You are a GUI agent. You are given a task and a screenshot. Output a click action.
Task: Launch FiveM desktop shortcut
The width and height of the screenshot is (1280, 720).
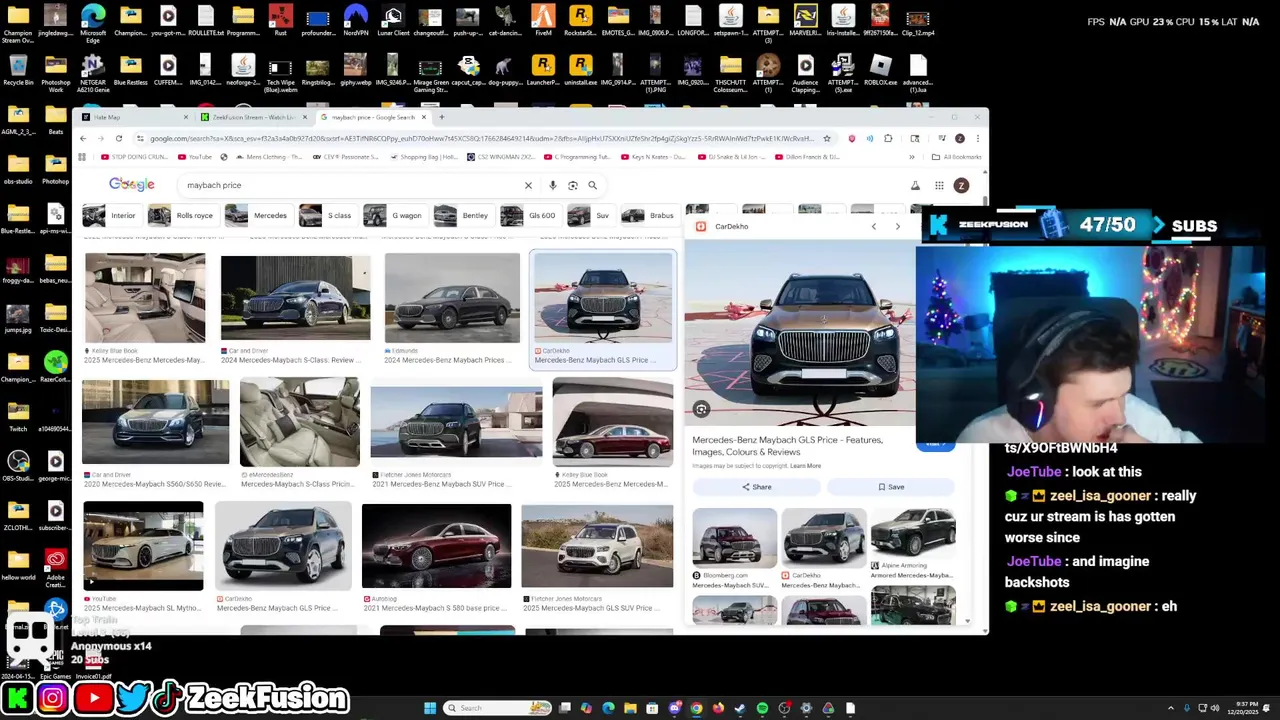click(543, 22)
